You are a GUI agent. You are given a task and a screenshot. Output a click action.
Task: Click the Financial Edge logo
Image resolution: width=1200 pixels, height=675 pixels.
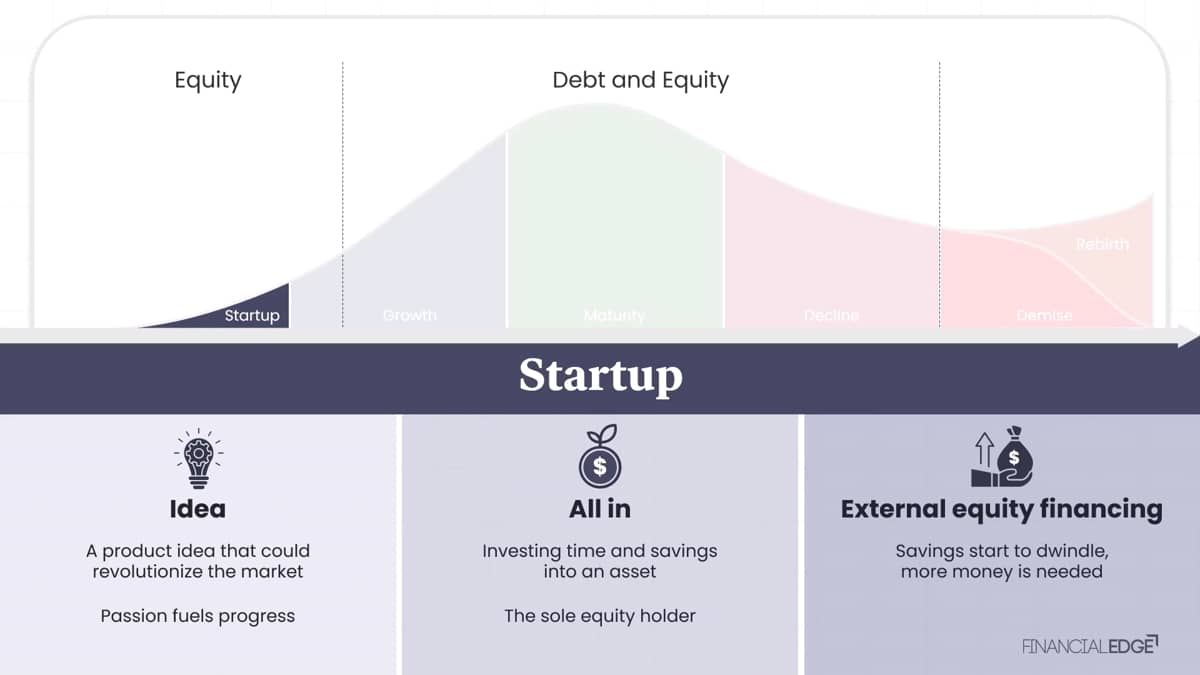(x=1090, y=645)
